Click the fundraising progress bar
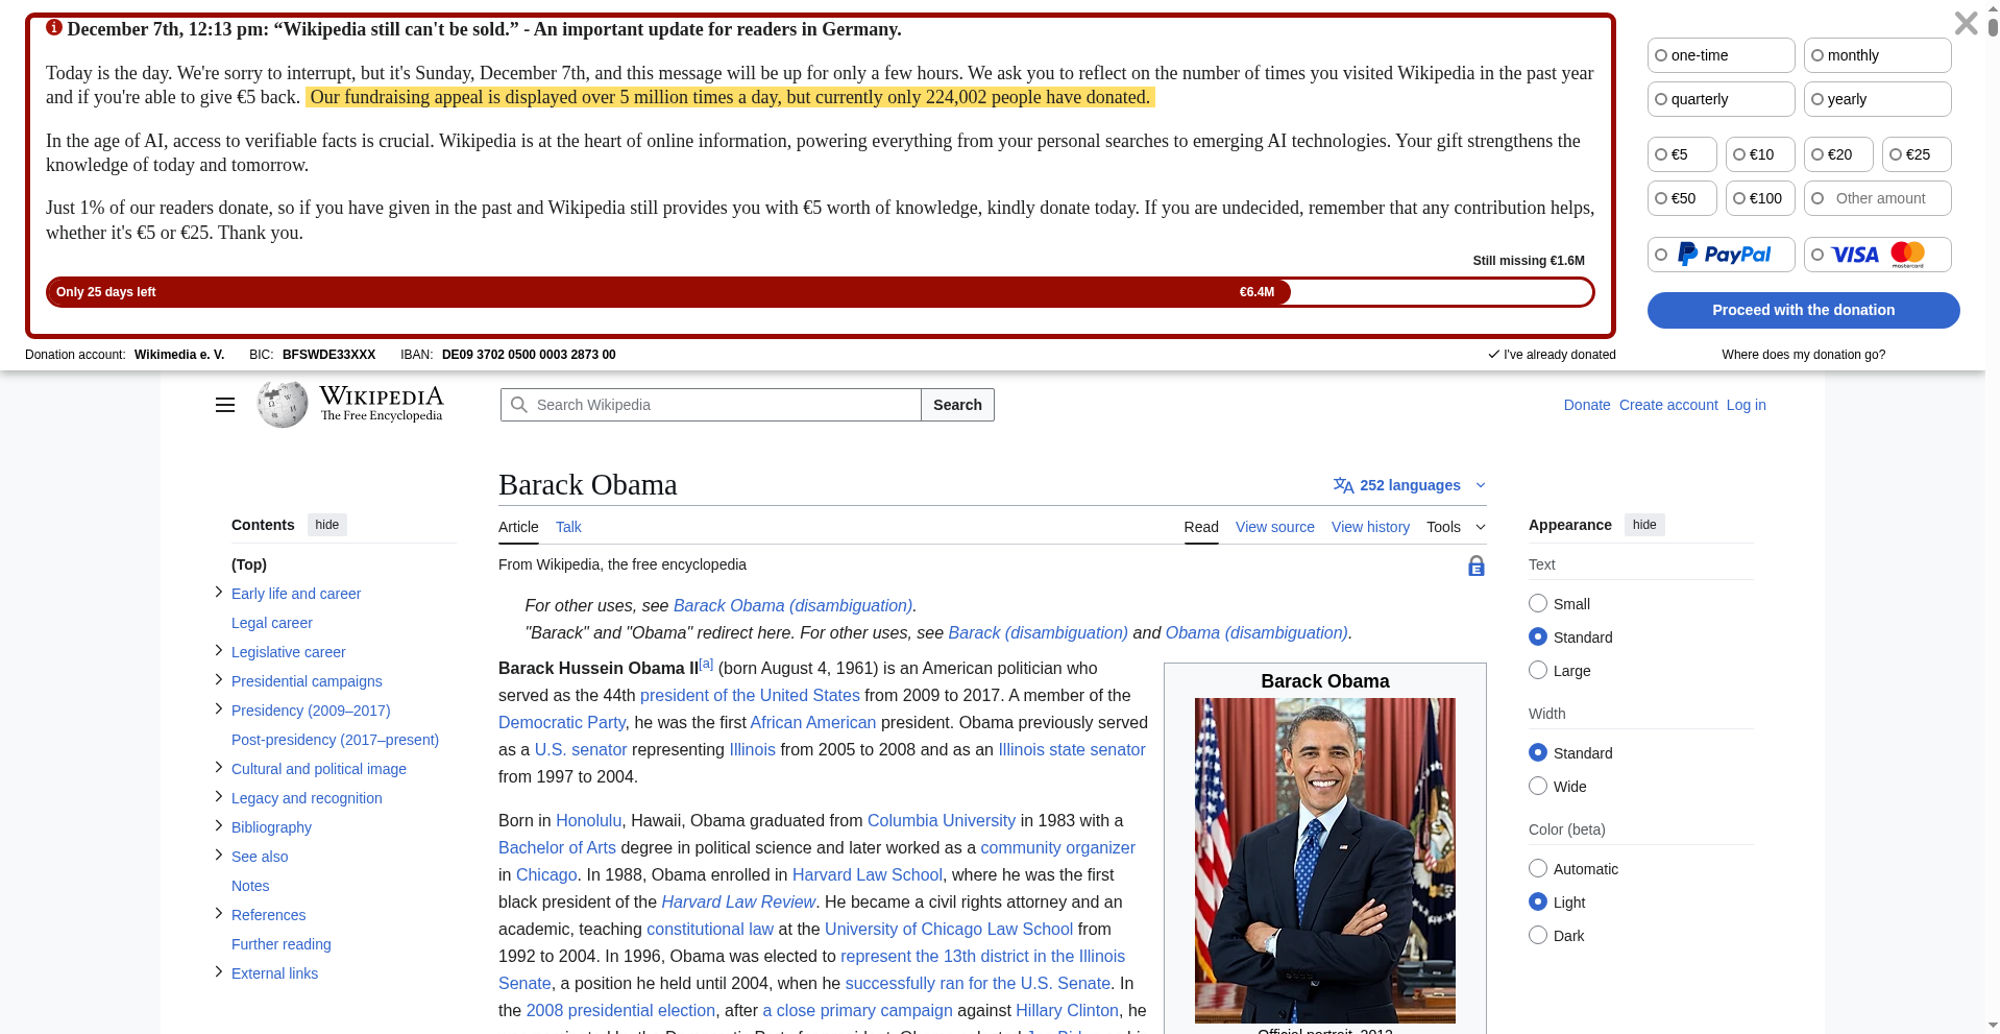2000x1034 pixels. [x=819, y=292]
